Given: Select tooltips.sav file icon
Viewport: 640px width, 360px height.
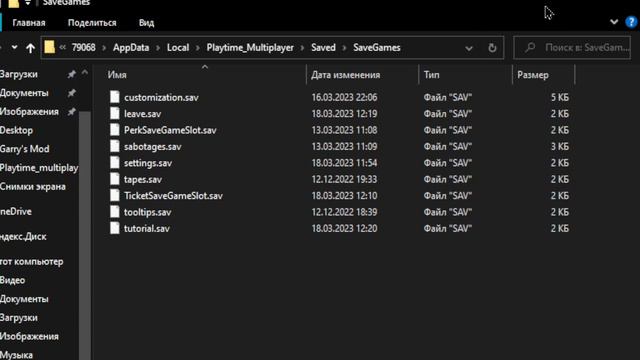Looking at the screenshot, I should [115, 211].
